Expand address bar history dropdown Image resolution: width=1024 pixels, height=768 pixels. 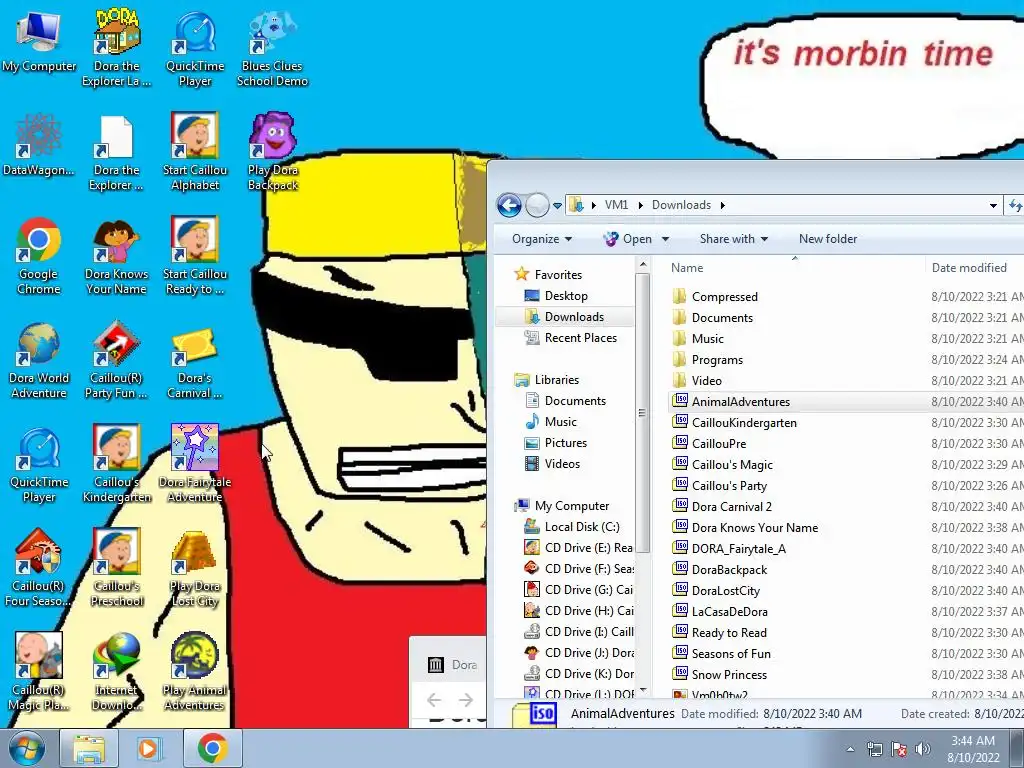[993, 205]
